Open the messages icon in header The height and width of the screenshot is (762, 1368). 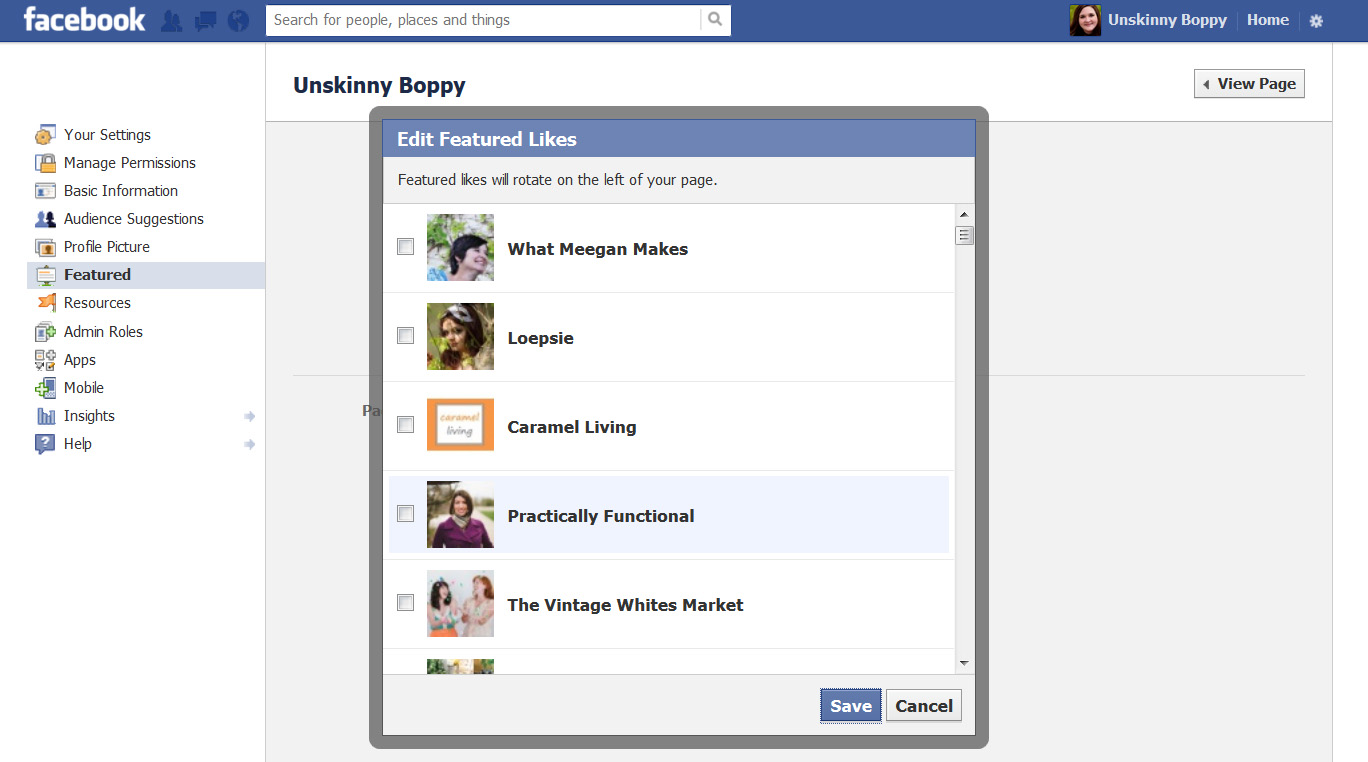[x=205, y=20]
